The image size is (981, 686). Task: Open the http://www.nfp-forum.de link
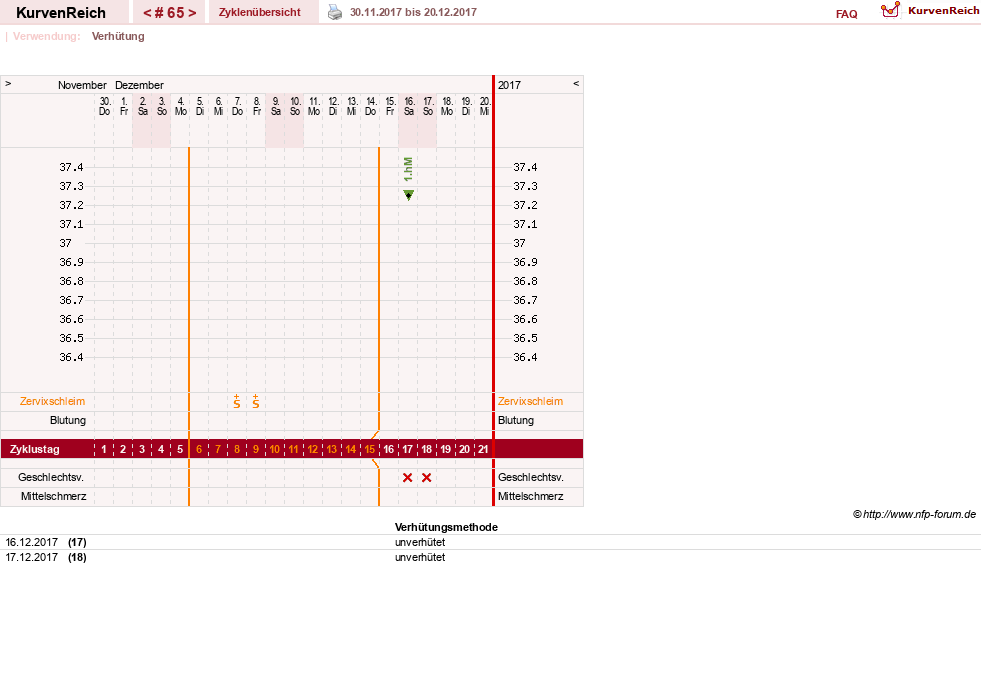click(919, 514)
